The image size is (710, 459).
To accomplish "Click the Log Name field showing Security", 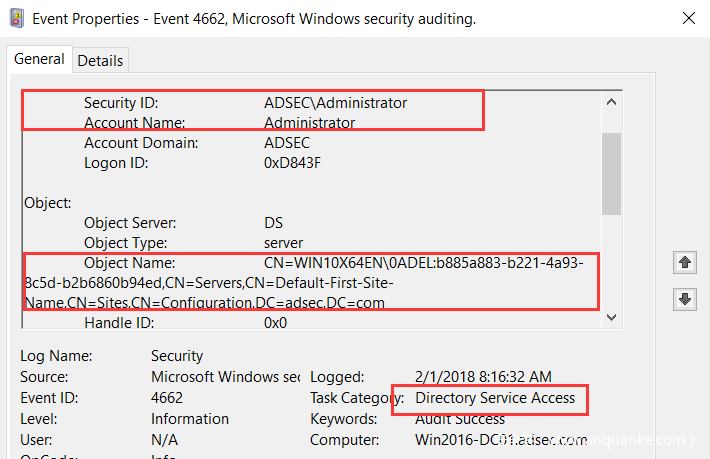I will 177,356.
